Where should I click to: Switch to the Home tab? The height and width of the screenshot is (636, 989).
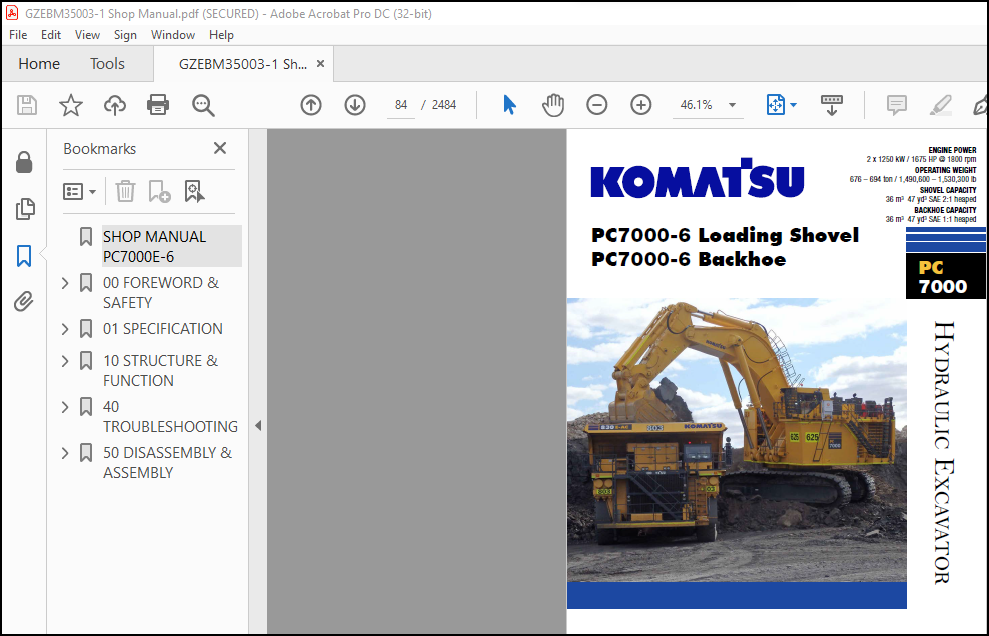(39, 64)
